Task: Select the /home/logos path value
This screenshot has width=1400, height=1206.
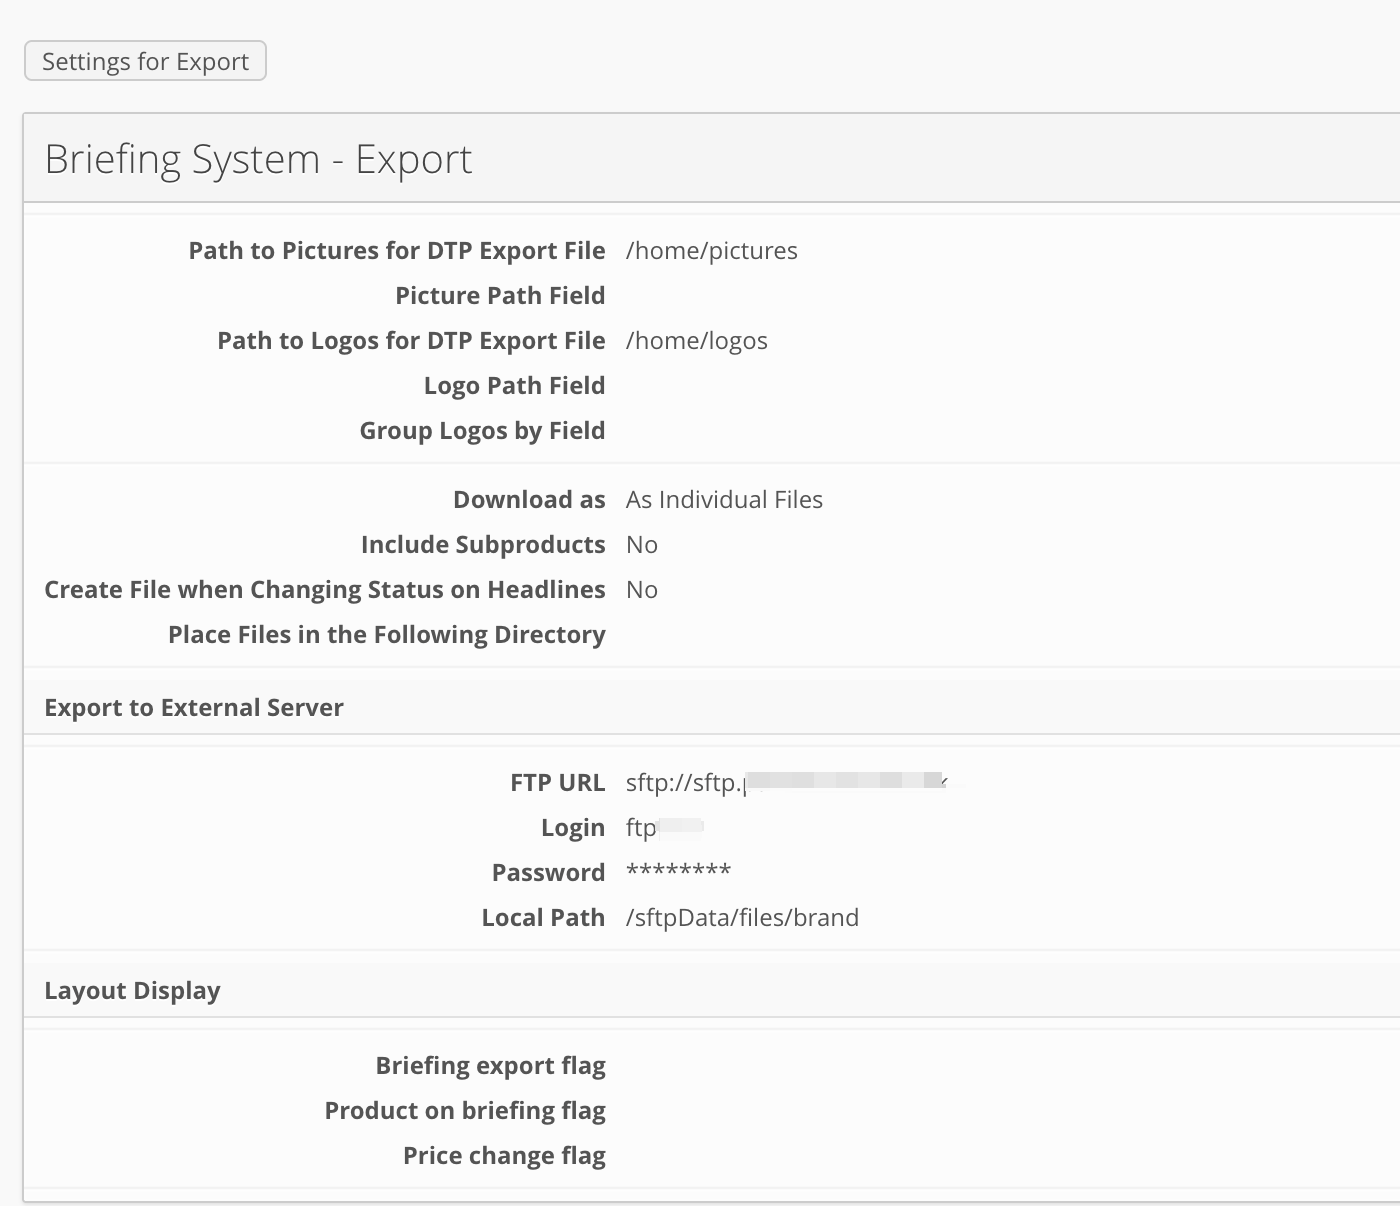Action: tap(696, 341)
